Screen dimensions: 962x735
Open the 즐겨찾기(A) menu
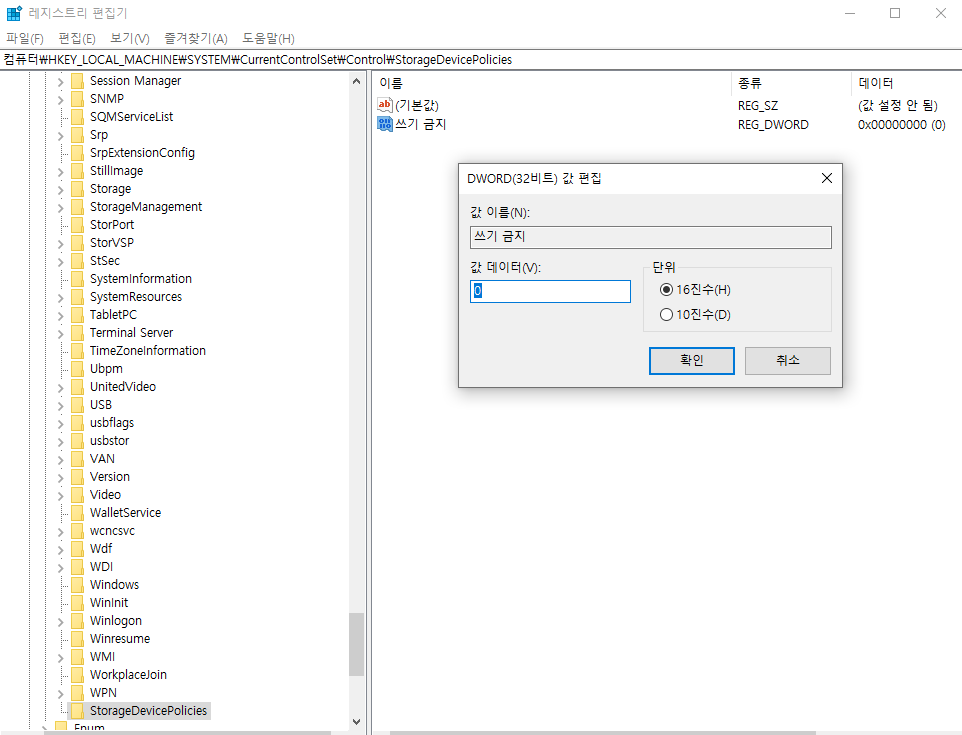pos(196,39)
